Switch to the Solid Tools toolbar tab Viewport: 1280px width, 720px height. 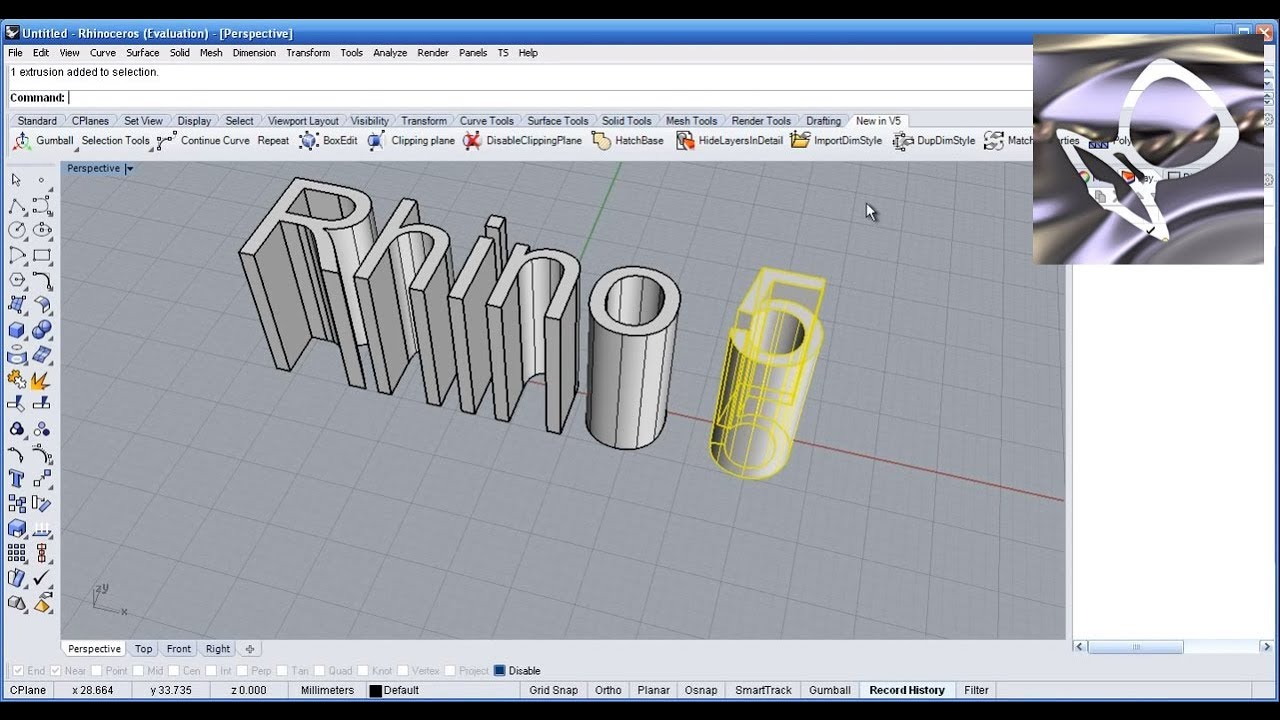tap(627, 121)
